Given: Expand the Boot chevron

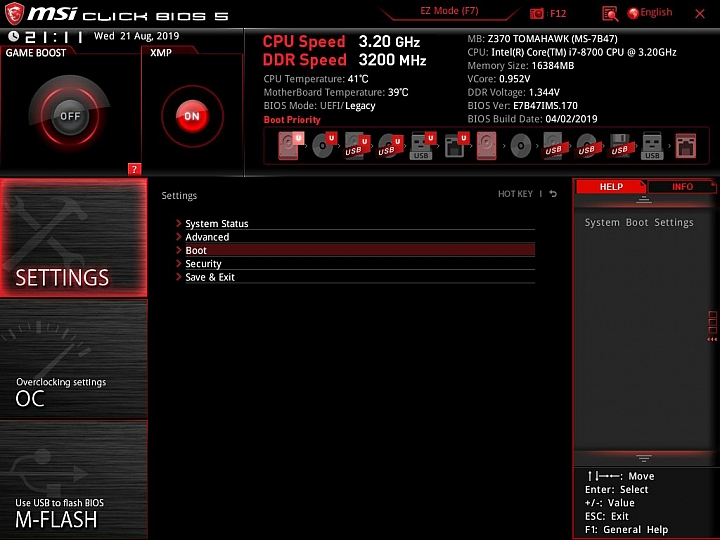Looking at the screenshot, I should [x=179, y=250].
